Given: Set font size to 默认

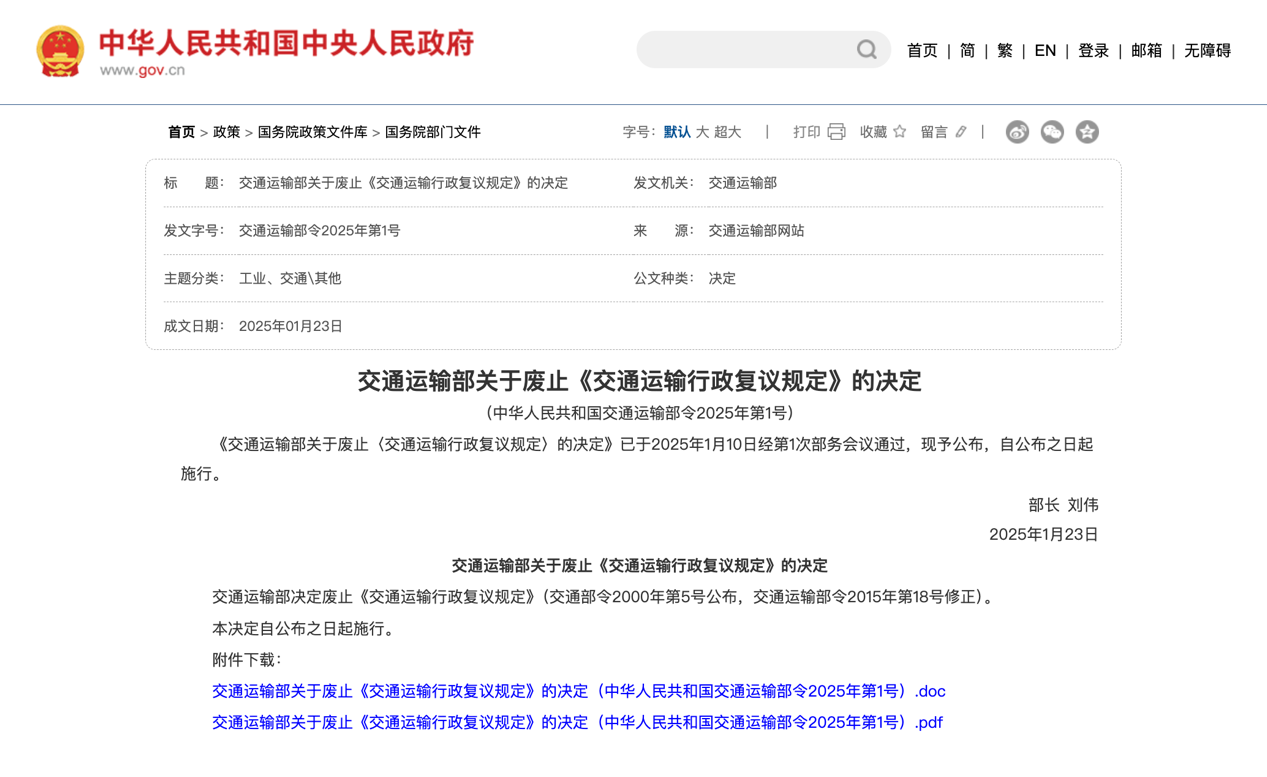Looking at the screenshot, I should coord(677,132).
